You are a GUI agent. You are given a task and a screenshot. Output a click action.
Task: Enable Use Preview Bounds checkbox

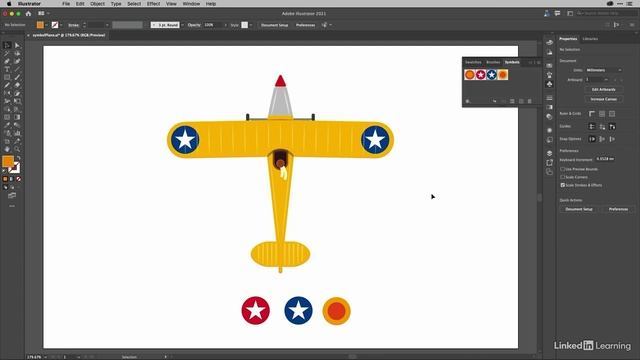tap(563, 169)
